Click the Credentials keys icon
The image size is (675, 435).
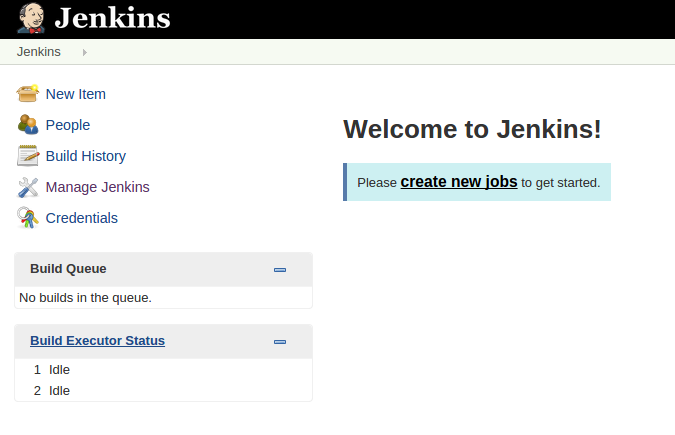point(28,218)
